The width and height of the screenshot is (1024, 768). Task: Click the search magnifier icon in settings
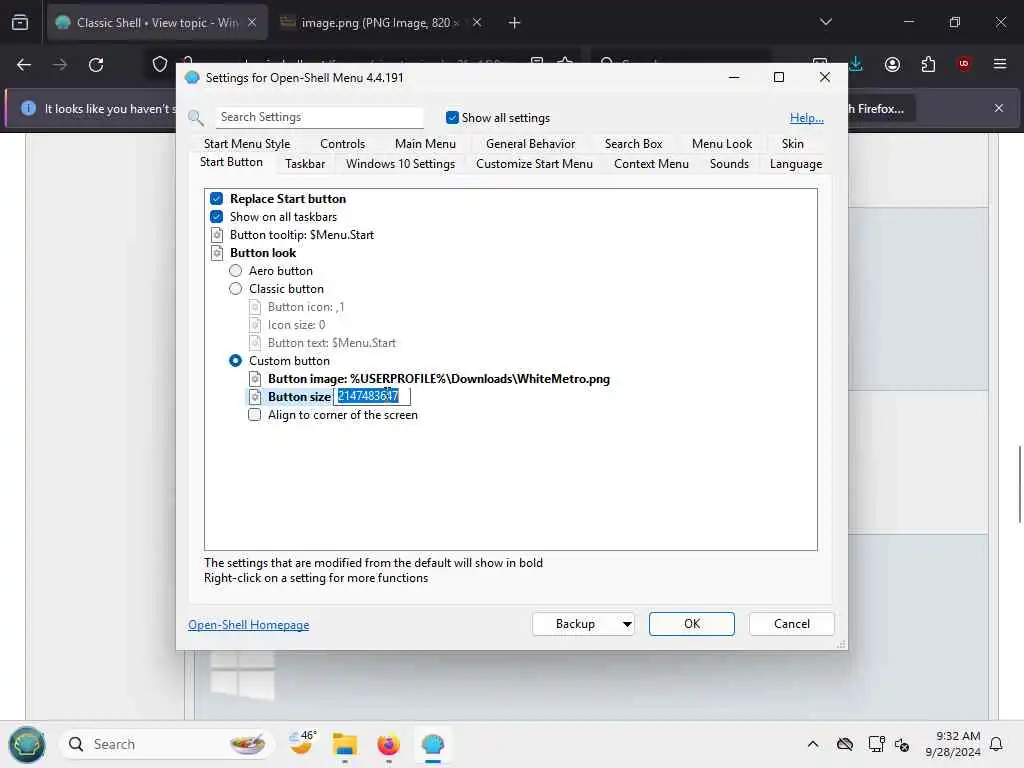click(x=196, y=118)
